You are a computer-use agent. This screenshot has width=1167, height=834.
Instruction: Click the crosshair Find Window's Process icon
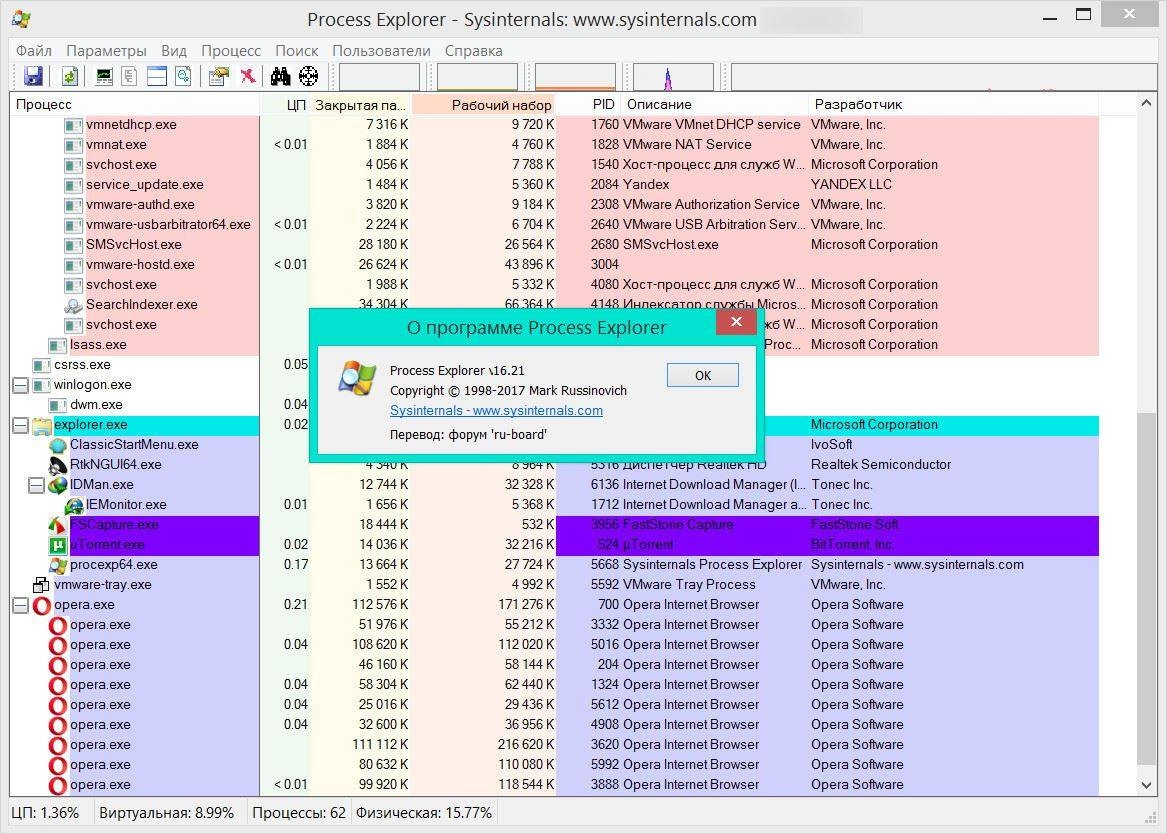coord(308,76)
